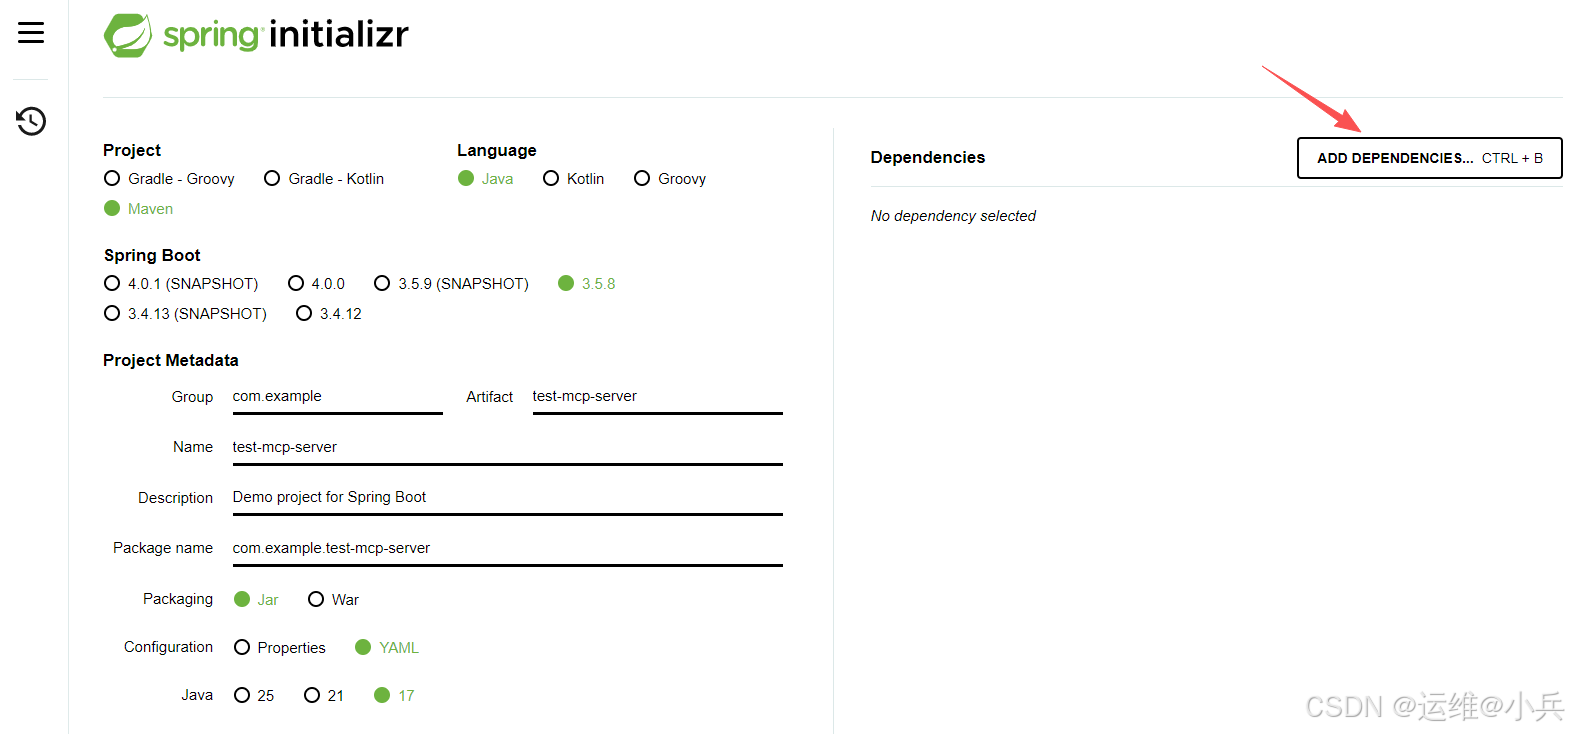Click the Group input field
The width and height of the screenshot is (1569, 734).
click(337, 397)
